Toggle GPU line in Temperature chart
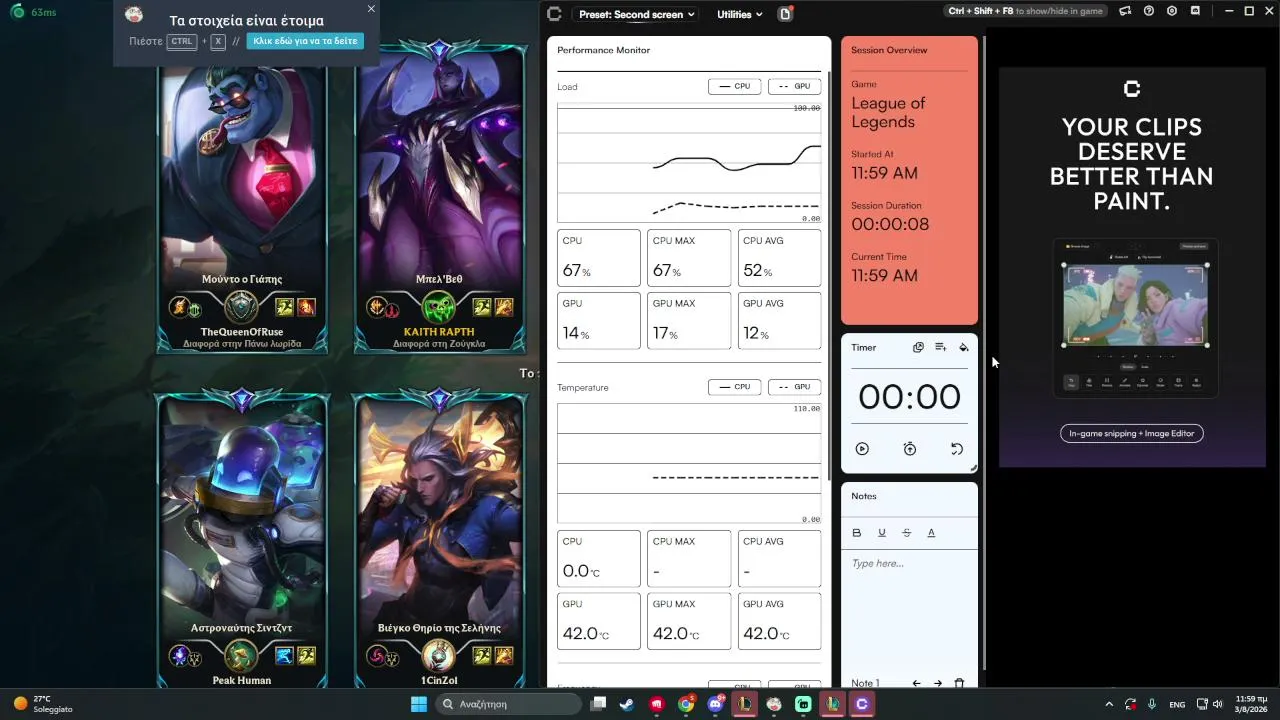The width and height of the screenshot is (1280, 720). 794,387
